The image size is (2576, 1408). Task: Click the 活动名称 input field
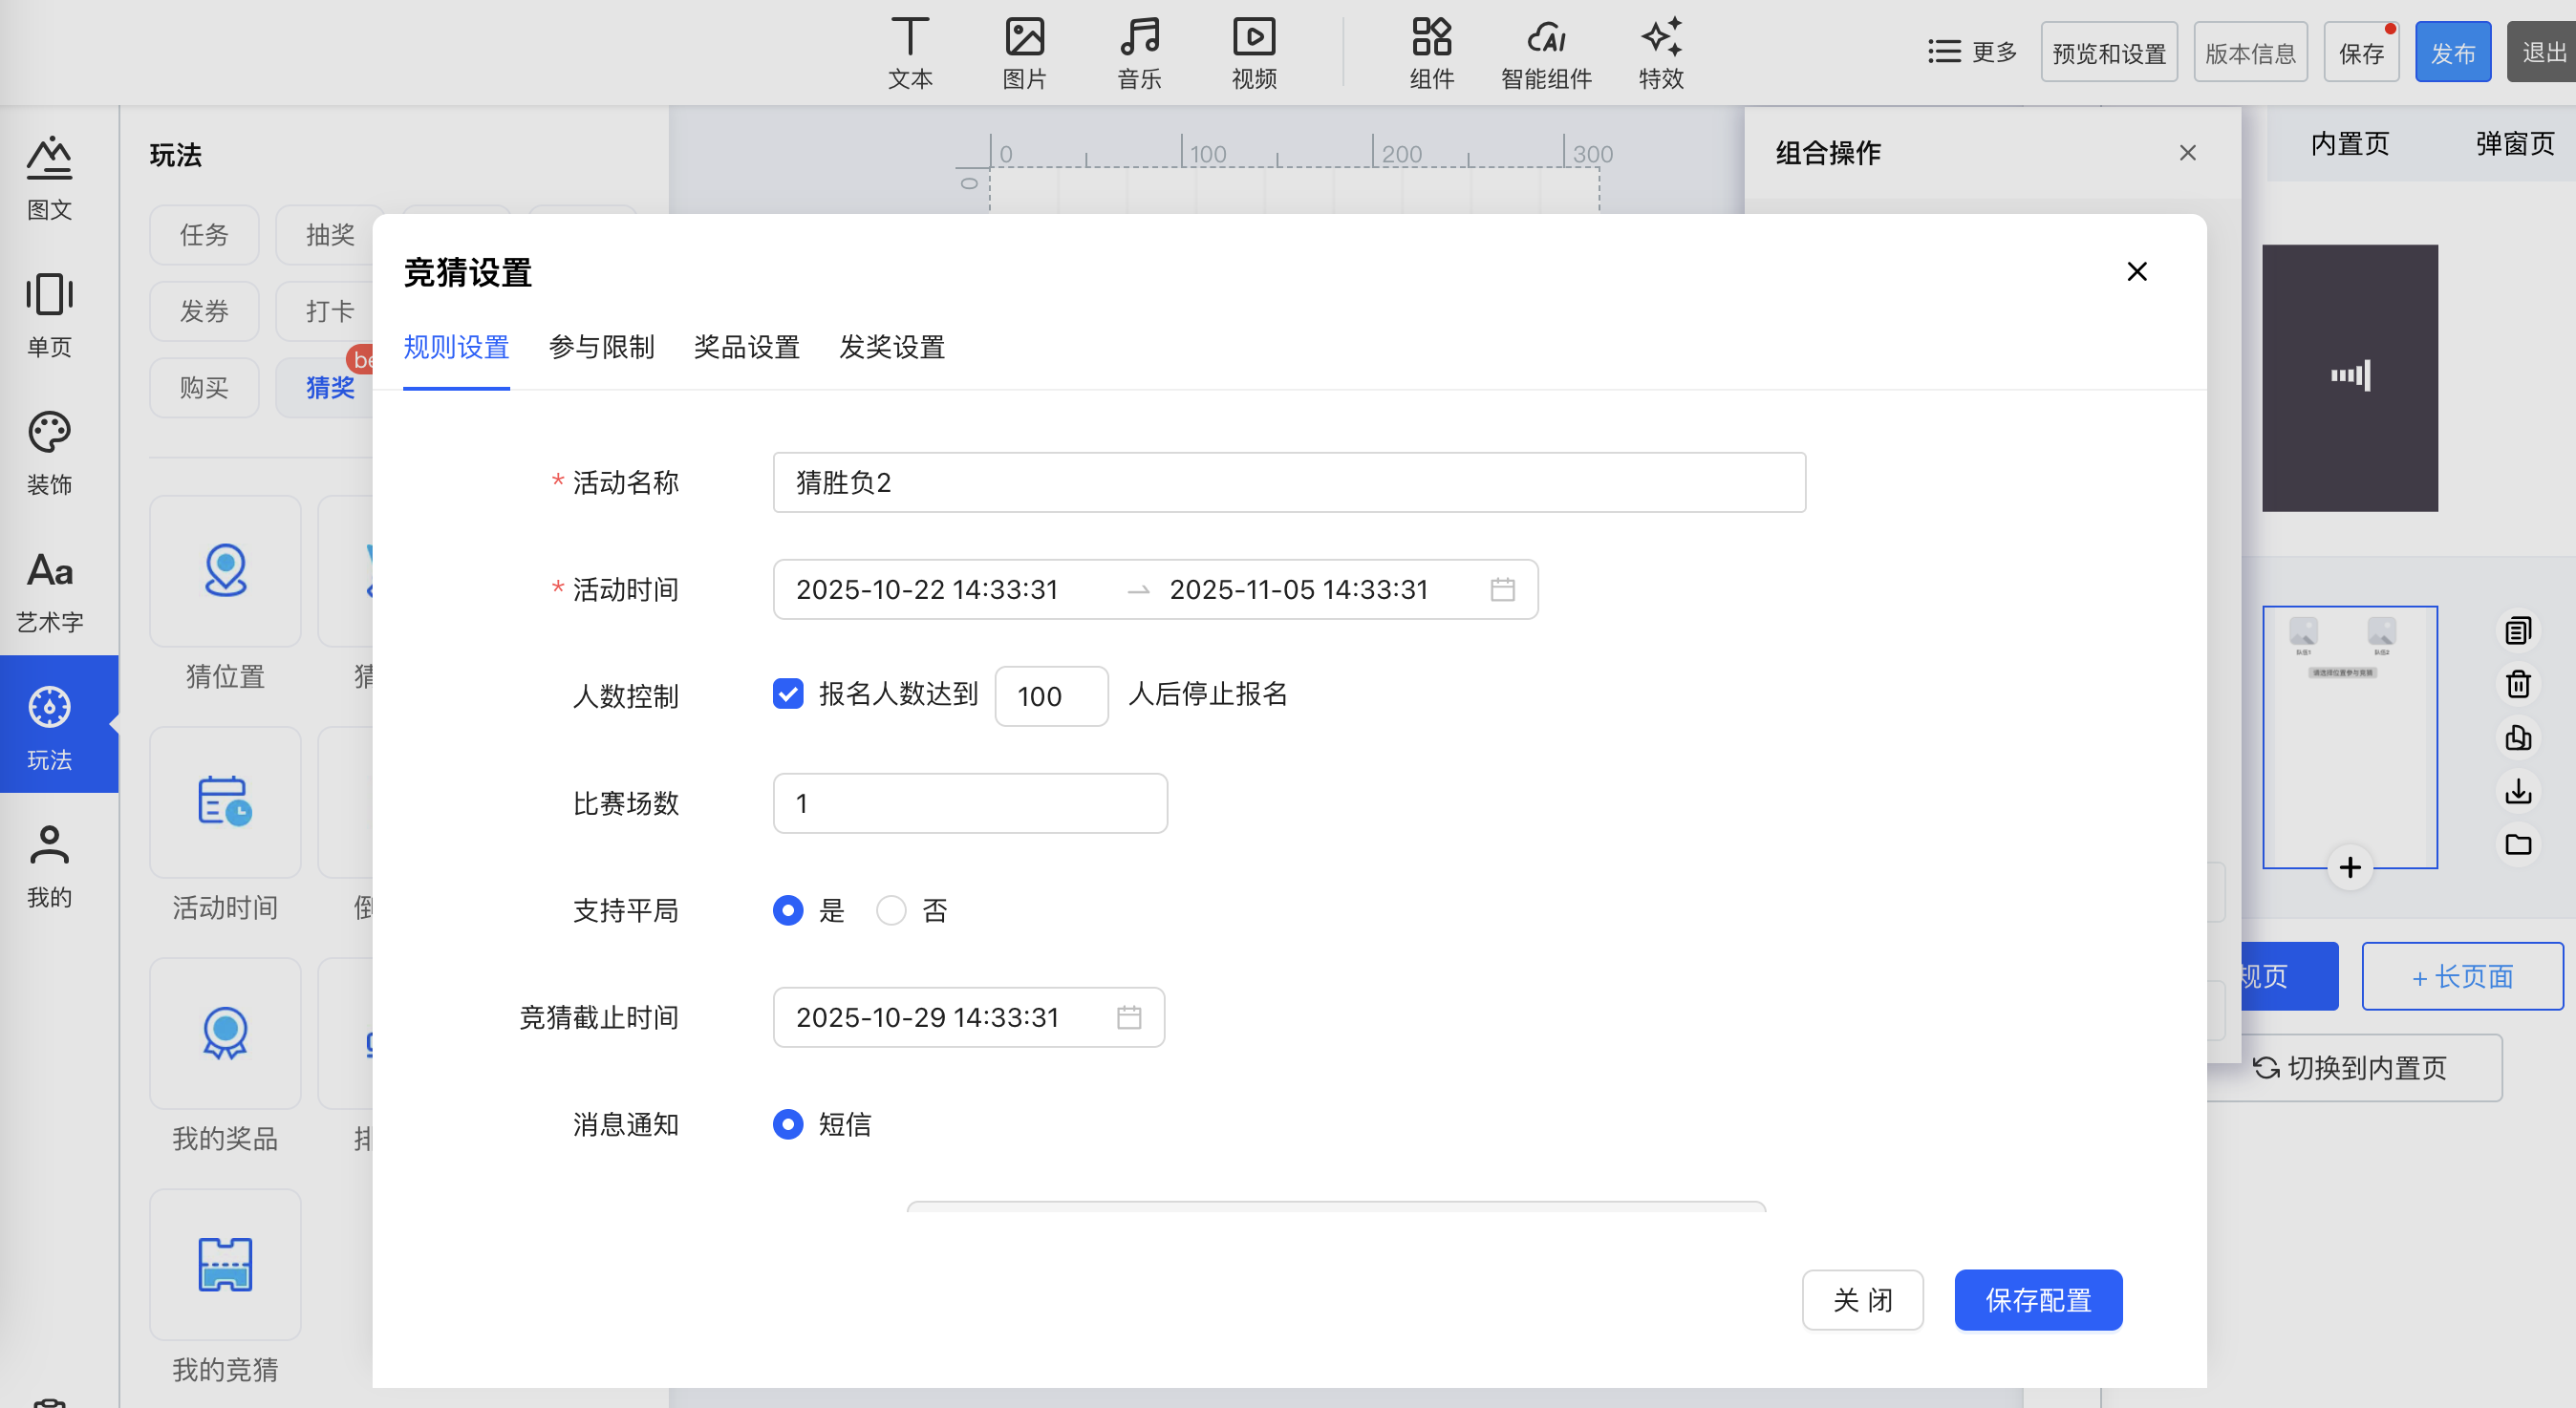(x=1288, y=482)
